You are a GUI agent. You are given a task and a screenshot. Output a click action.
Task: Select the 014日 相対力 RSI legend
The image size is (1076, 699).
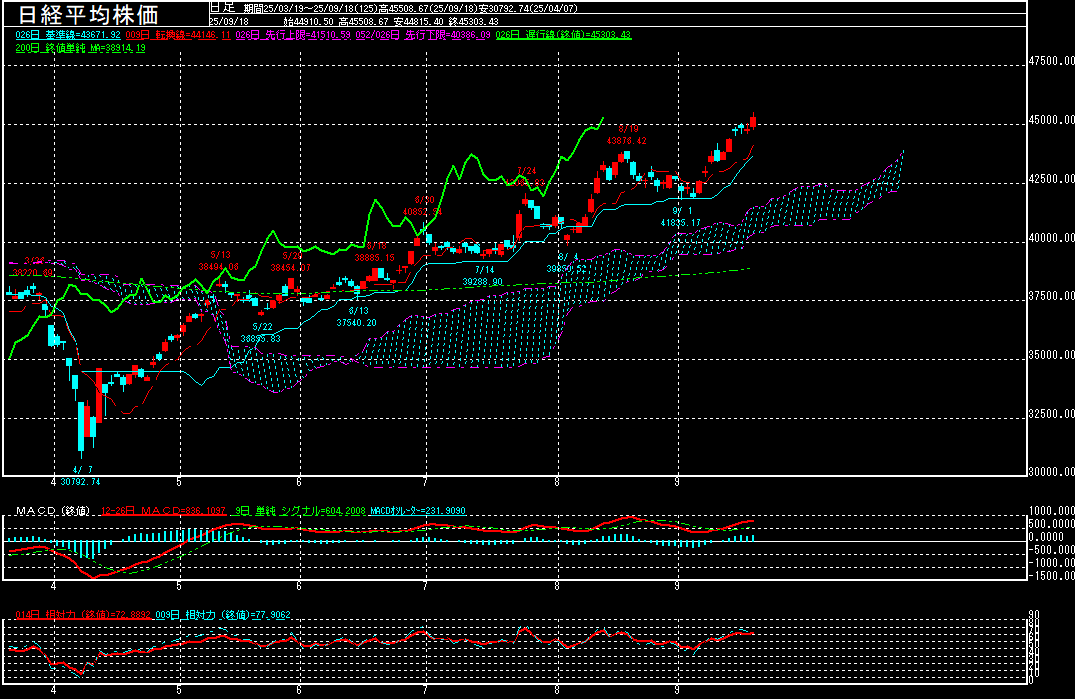click(x=81, y=614)
